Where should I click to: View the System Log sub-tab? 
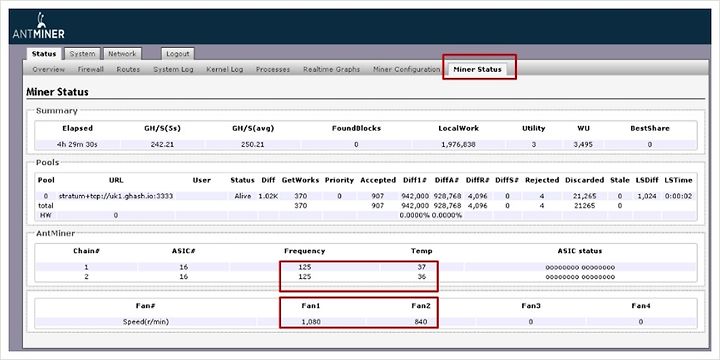click(x=173, y=69)
